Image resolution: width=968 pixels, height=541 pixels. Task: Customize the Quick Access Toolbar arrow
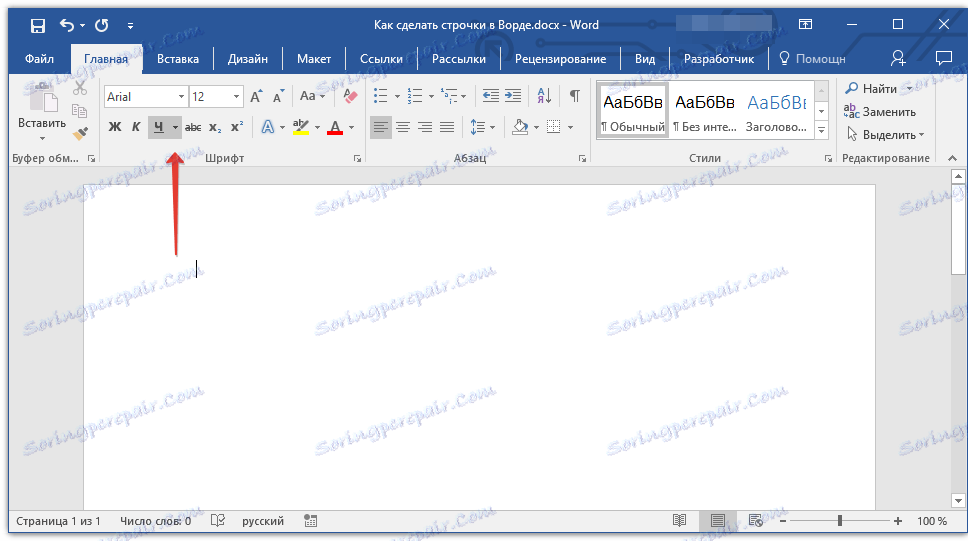(x=130, y=25)
